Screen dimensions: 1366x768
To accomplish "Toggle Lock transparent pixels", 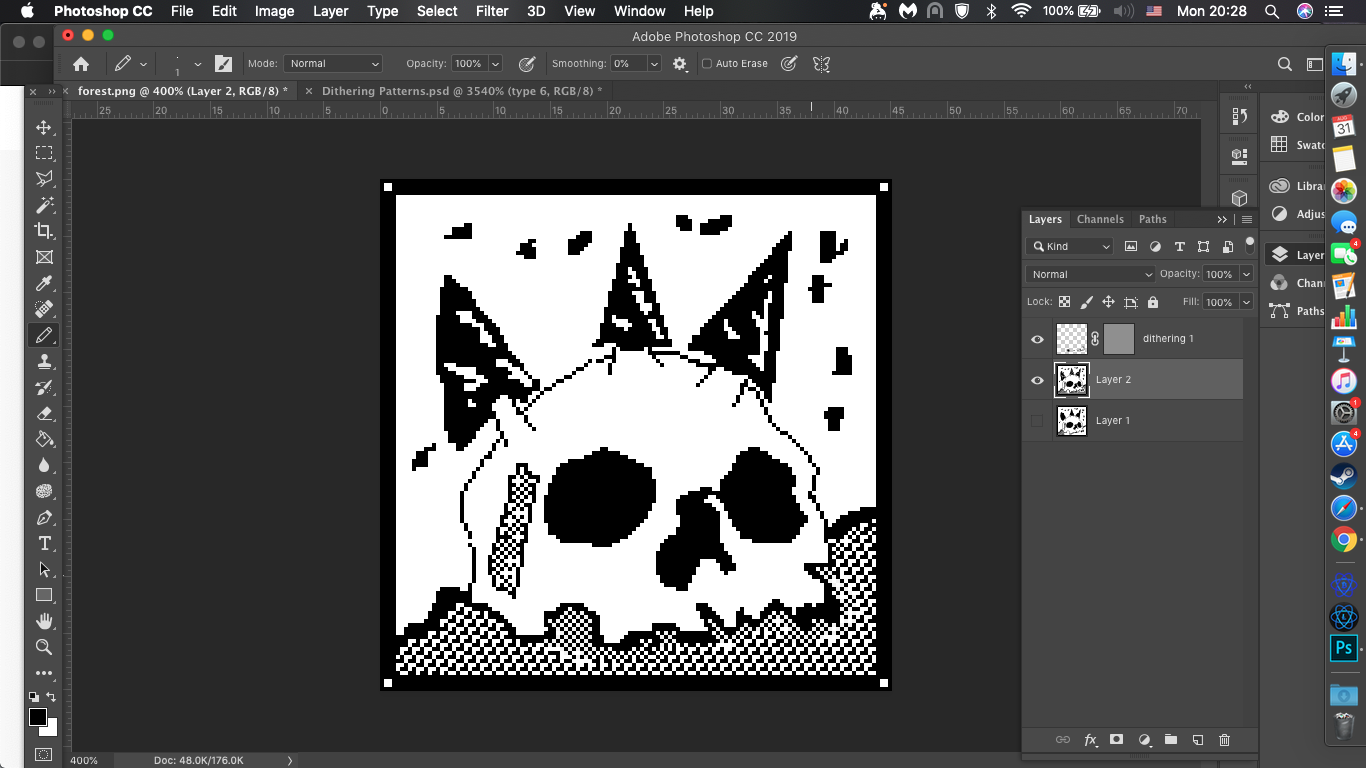I will coord(1065,302).
